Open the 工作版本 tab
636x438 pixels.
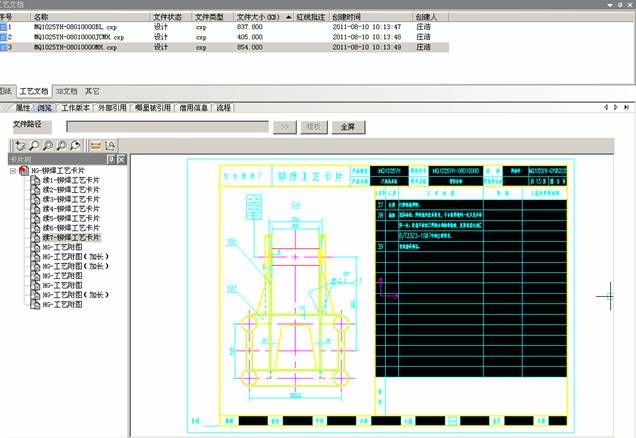coord(75,107)
